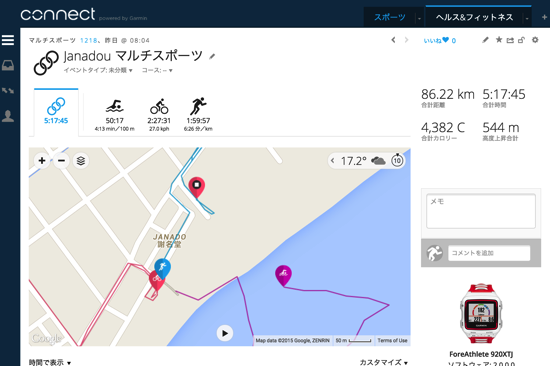Like the activity with いいね heart
The width and height of the screenshot is (550, 366).
click(x=440, y=40)
